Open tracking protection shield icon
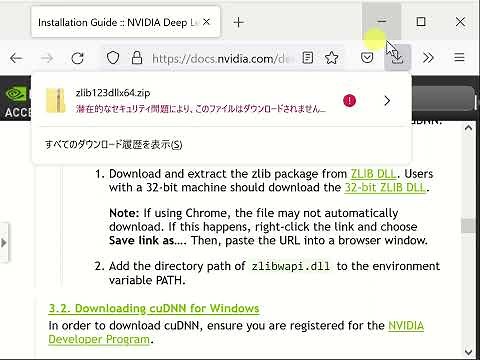 113,58
